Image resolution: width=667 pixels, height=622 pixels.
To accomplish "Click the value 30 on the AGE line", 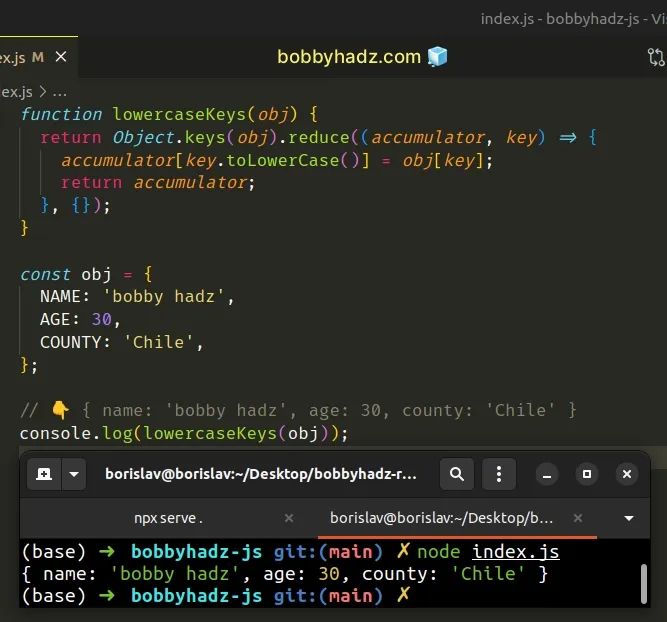I will [x=102, y=320].
